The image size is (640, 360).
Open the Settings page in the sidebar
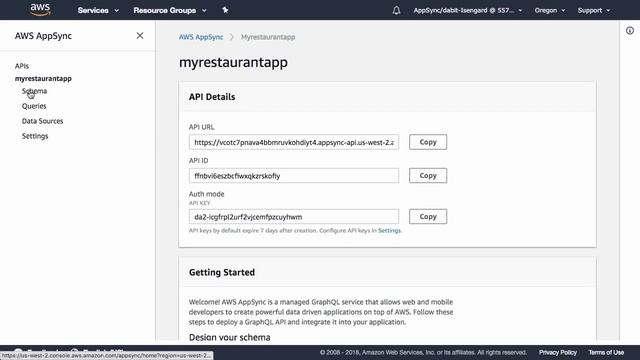tap(35, 136)
